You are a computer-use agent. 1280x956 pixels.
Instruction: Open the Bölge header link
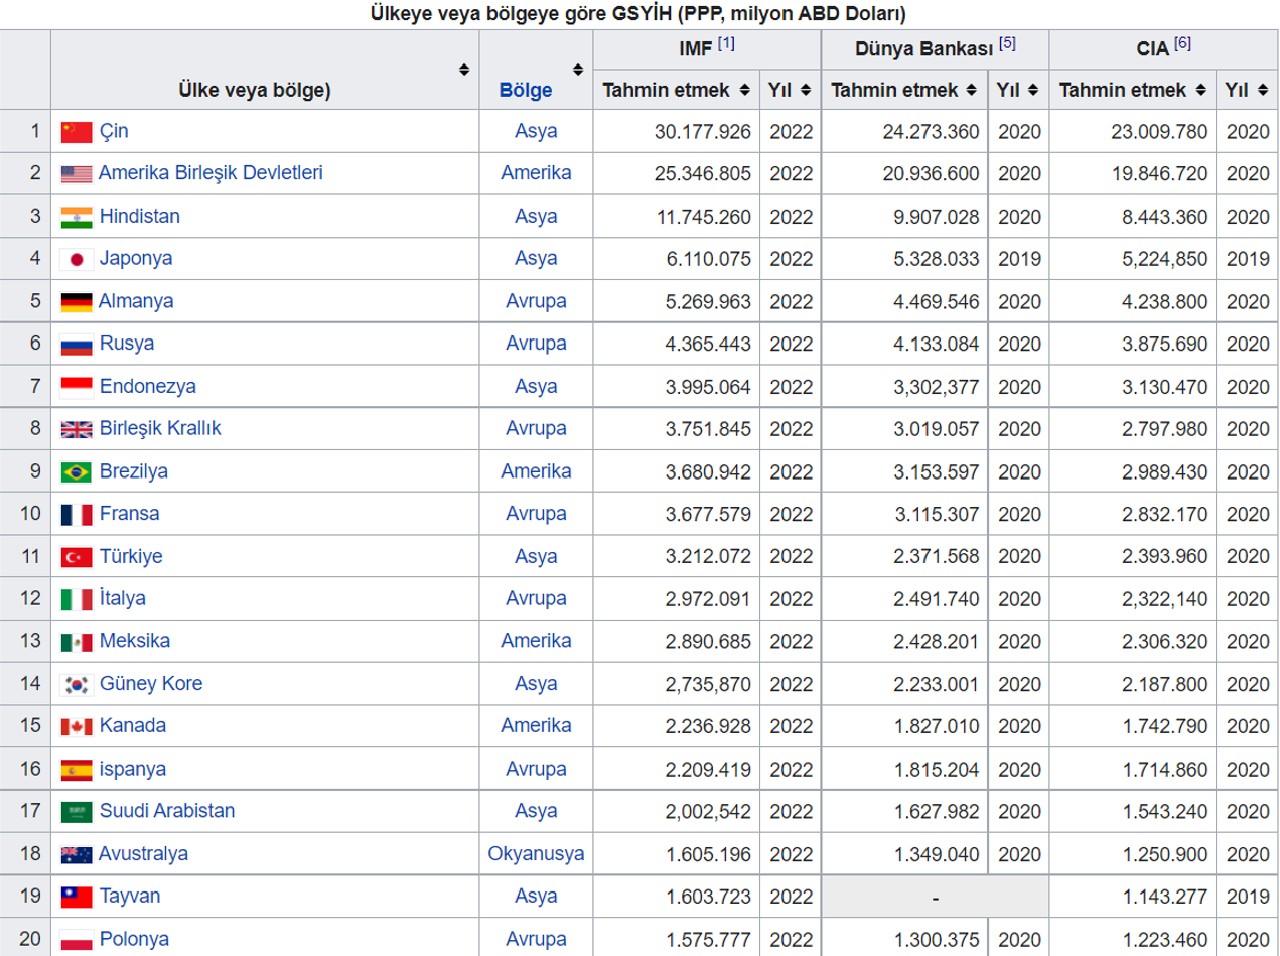(x=526, y=90)
